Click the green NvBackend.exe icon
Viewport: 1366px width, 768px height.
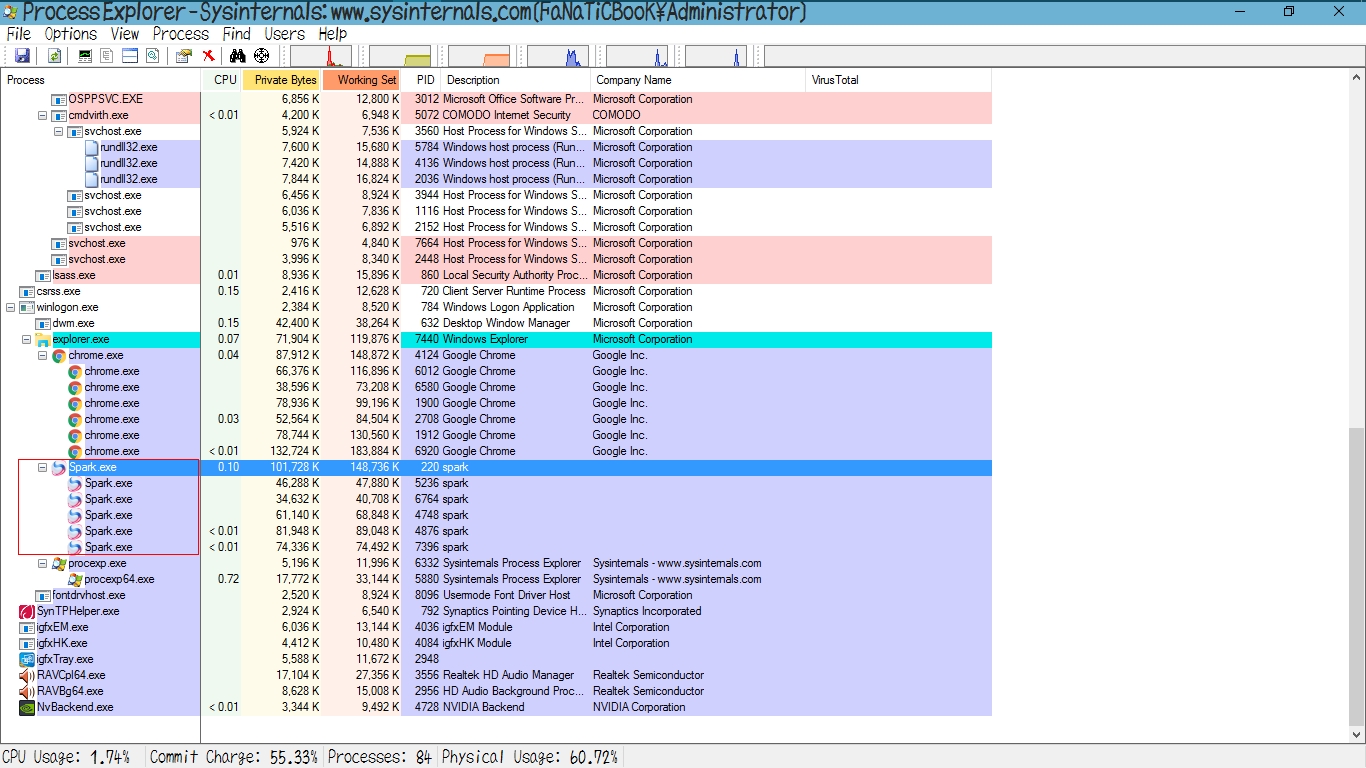(x=27, y=708)
